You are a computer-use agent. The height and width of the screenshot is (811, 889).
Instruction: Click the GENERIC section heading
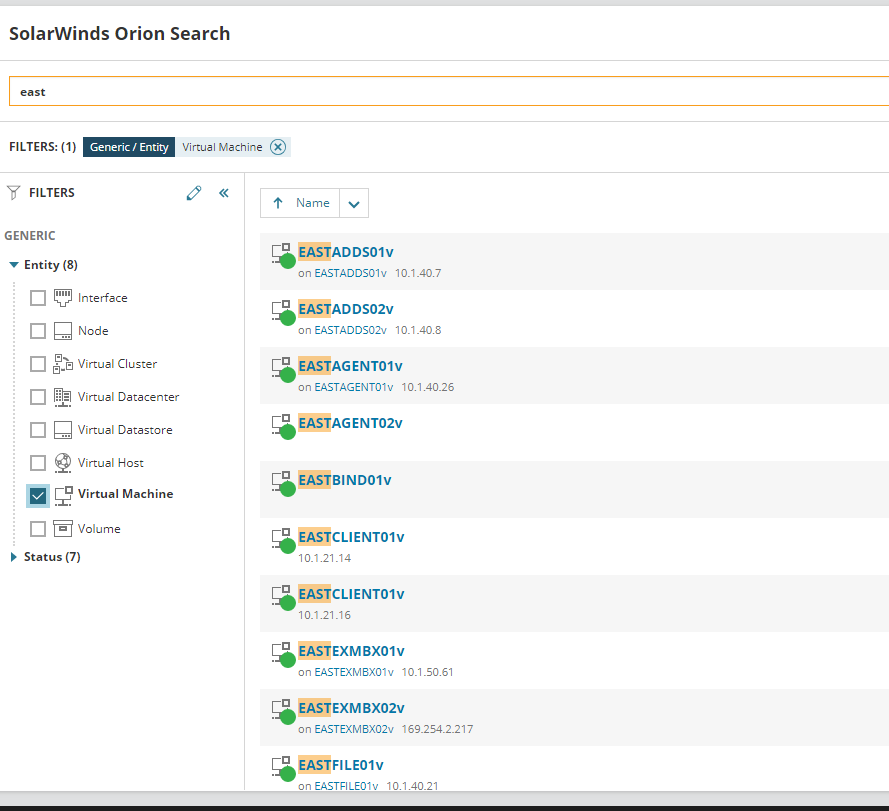click(x=30, y=236)
